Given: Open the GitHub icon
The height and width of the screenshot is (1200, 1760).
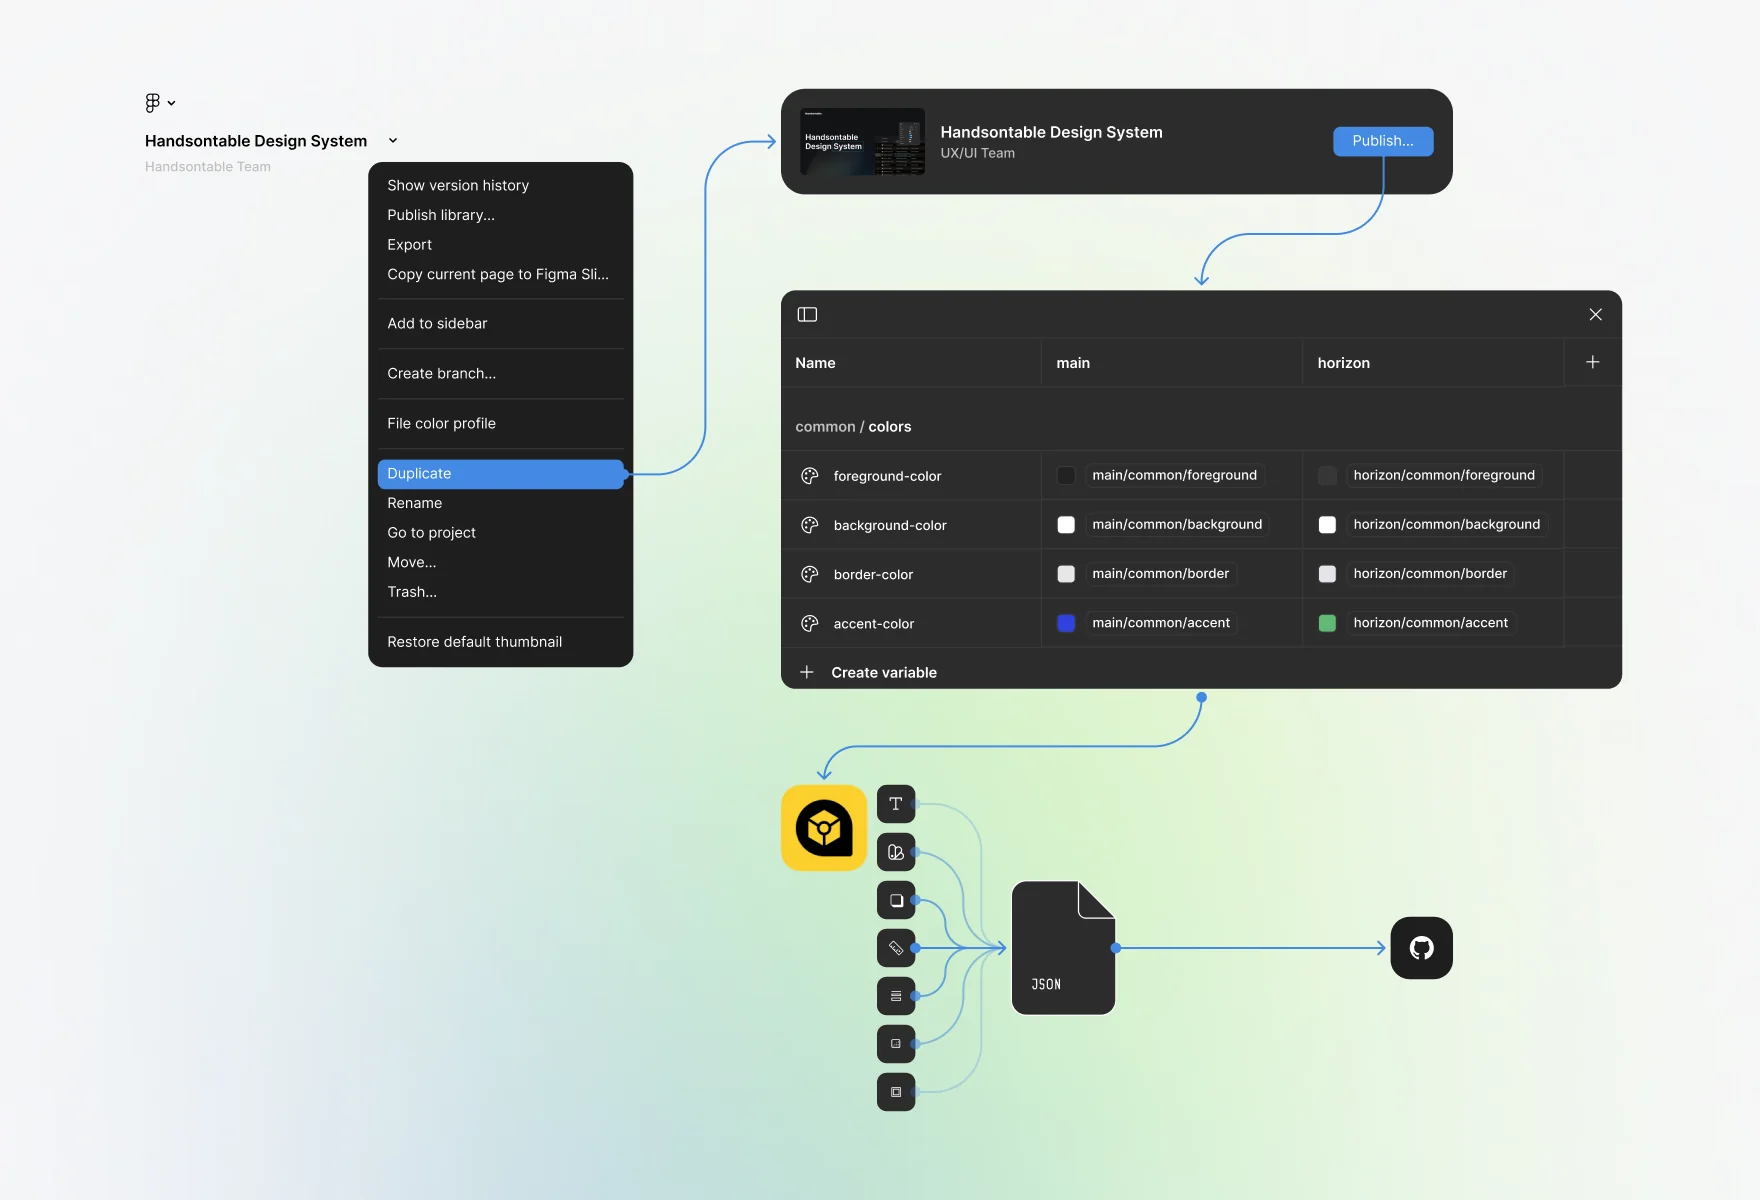Looking at the screenshot, I should coord(1421,948).
